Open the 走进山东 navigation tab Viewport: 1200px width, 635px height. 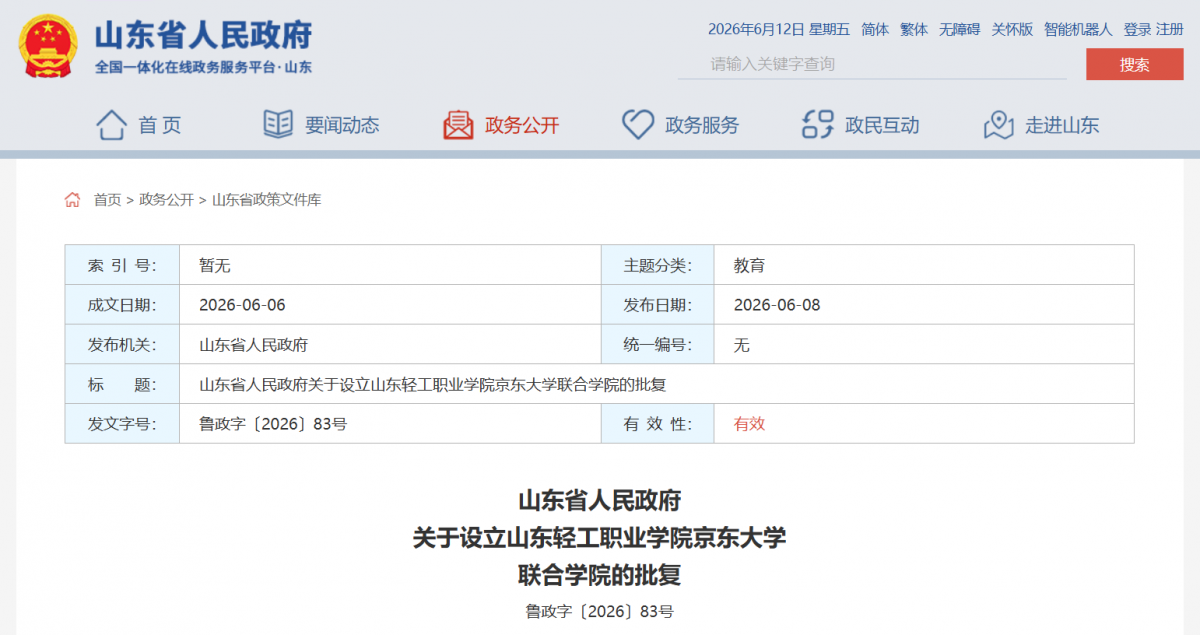(1062, 125)
